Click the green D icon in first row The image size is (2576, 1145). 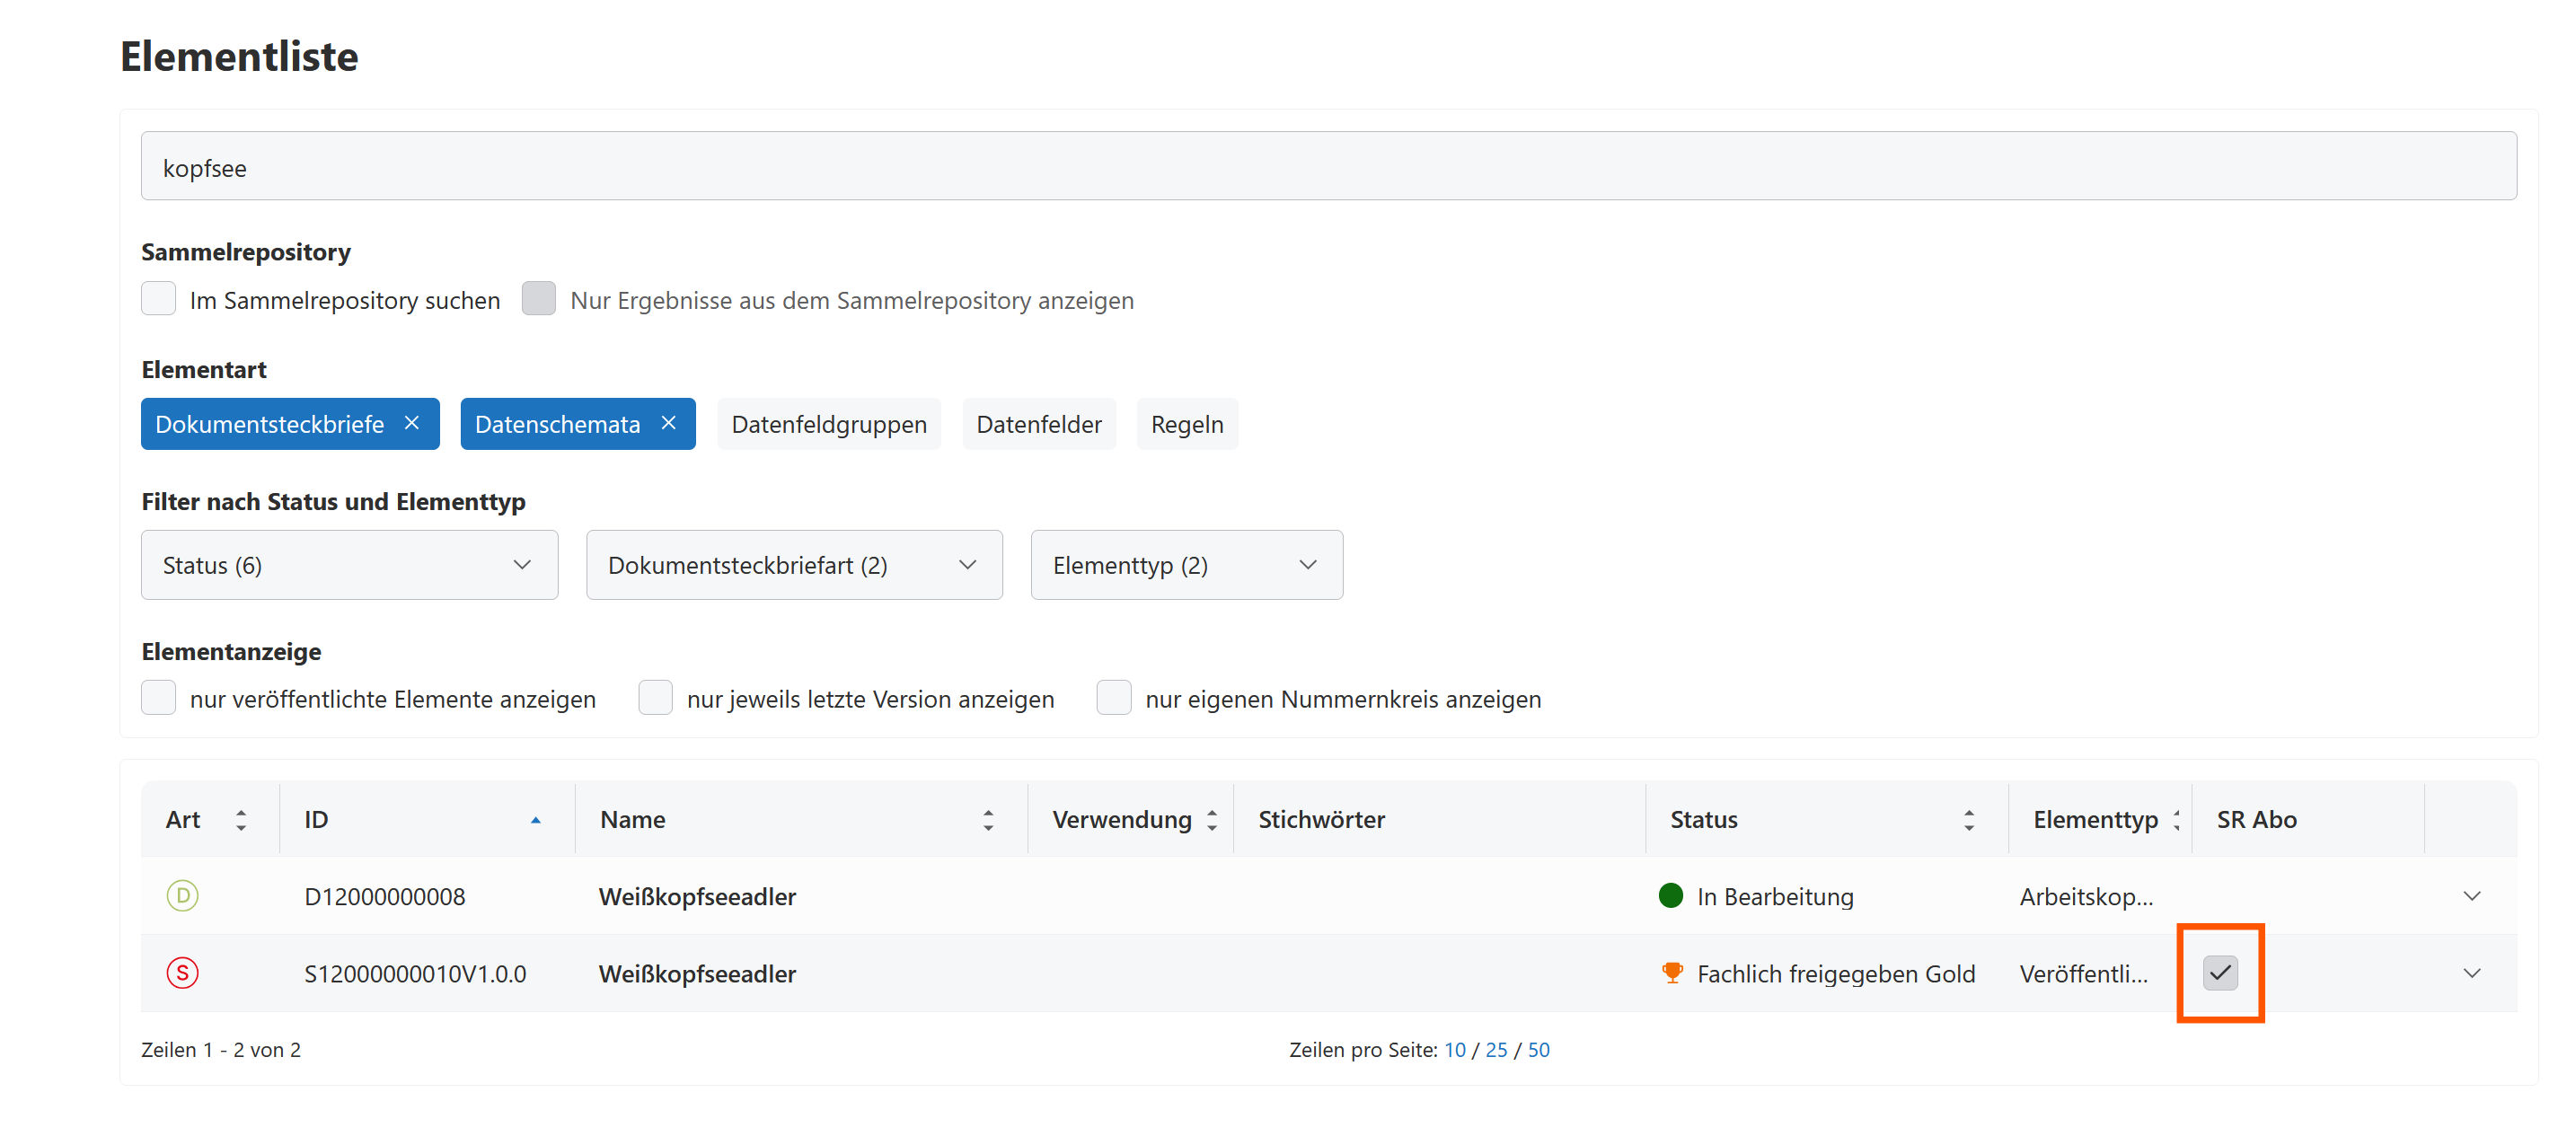[182, 895]
